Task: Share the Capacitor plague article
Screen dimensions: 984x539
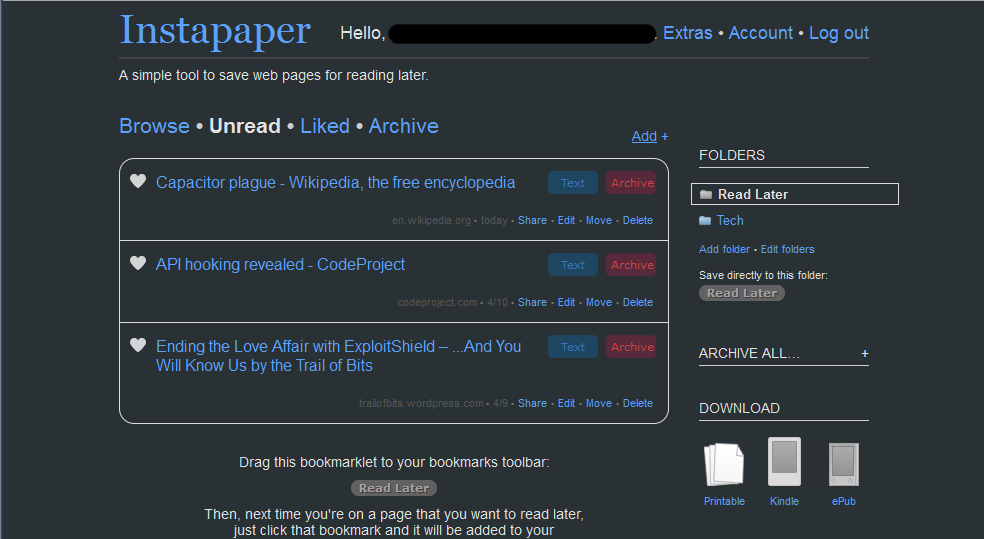Action: pyautogui.click(x=532, y=220)
